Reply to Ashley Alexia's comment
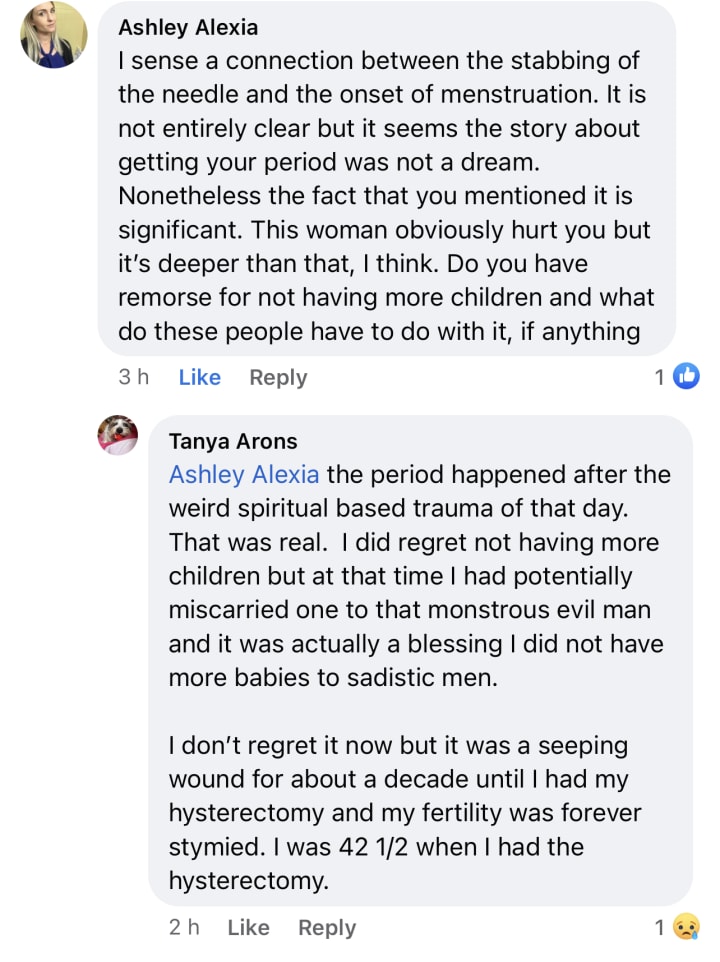The width and height of the screenshot is (720, 962). (278, 377)
